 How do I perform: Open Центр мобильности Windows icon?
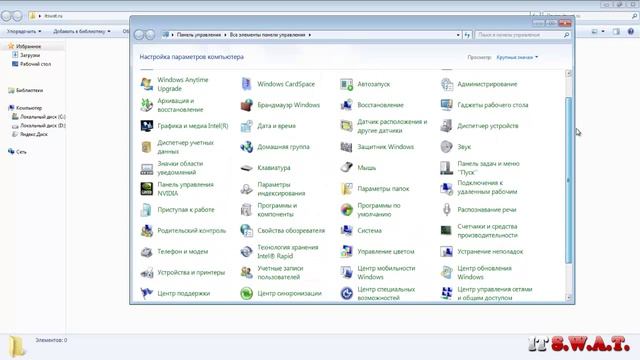pos(347,273)
